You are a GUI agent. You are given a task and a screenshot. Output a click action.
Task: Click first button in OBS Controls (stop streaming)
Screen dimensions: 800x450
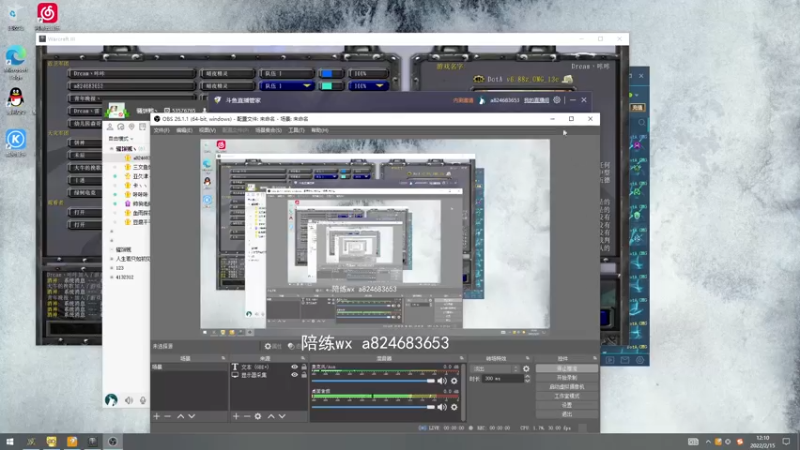tap(566, 368)
